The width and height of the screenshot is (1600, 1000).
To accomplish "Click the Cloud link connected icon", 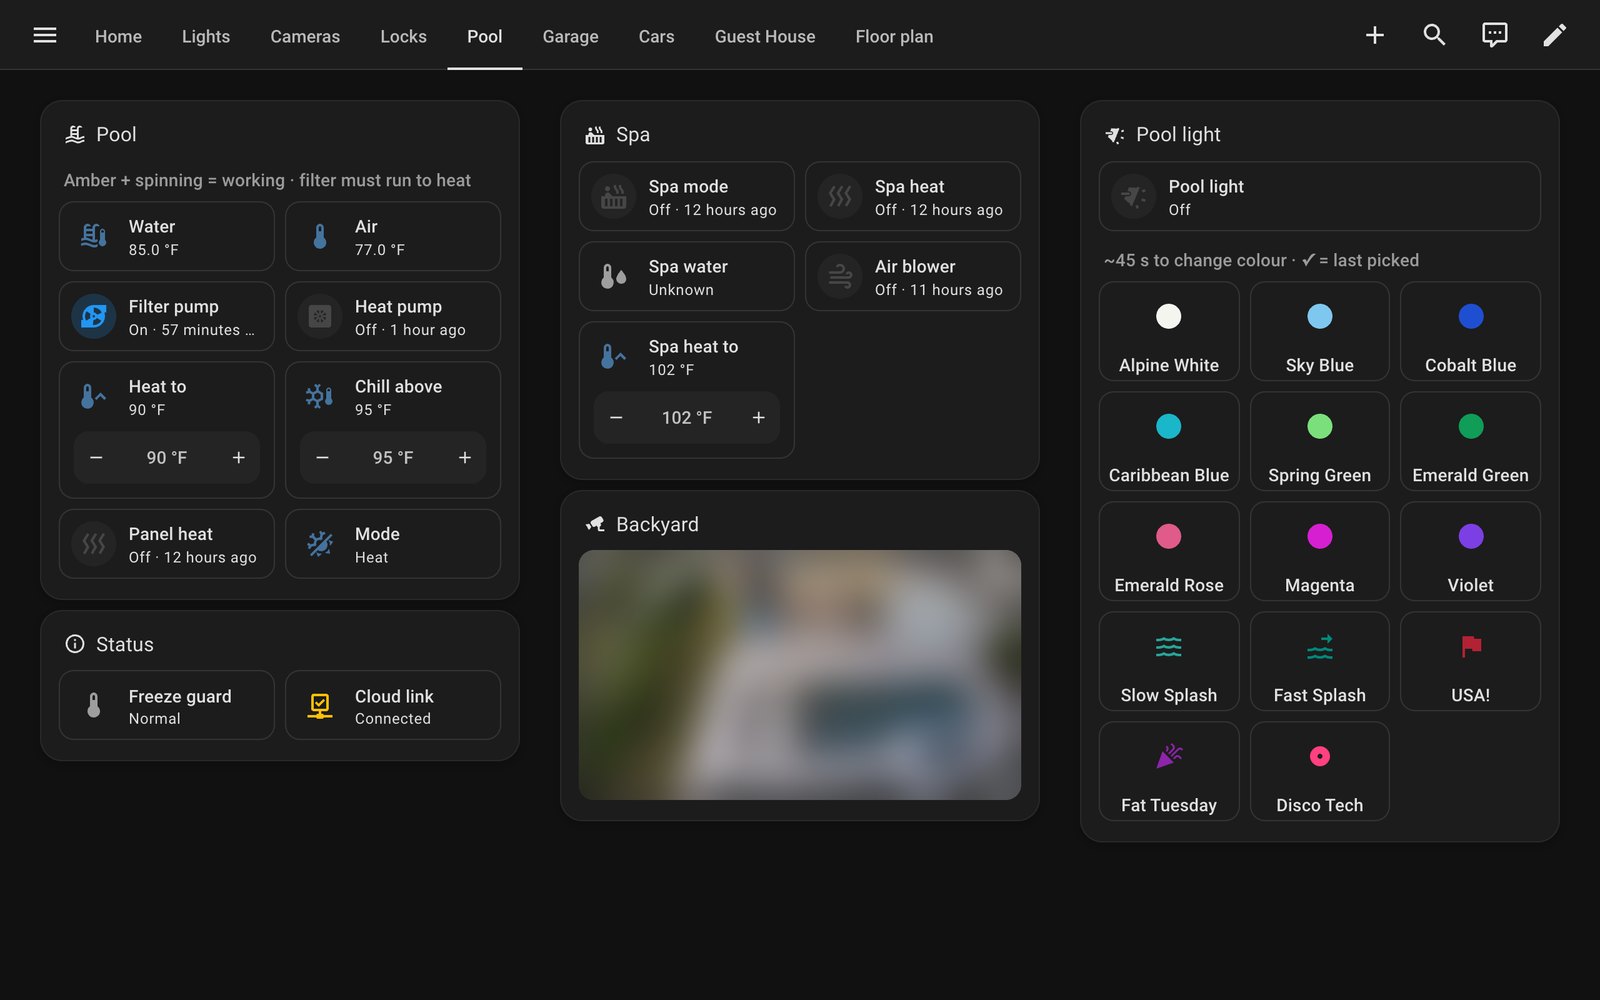I will pos(320,706).
